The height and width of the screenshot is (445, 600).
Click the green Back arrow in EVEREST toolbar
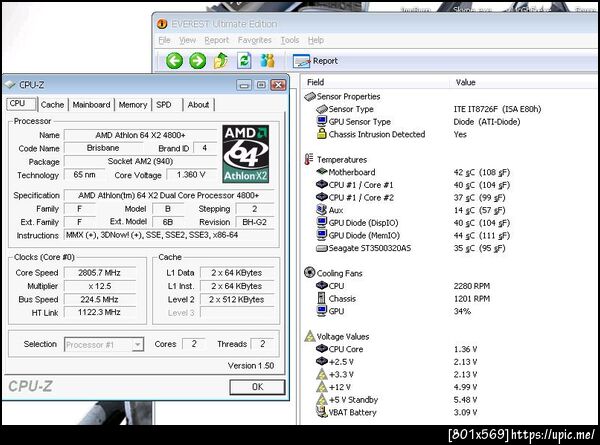point(174,61)
